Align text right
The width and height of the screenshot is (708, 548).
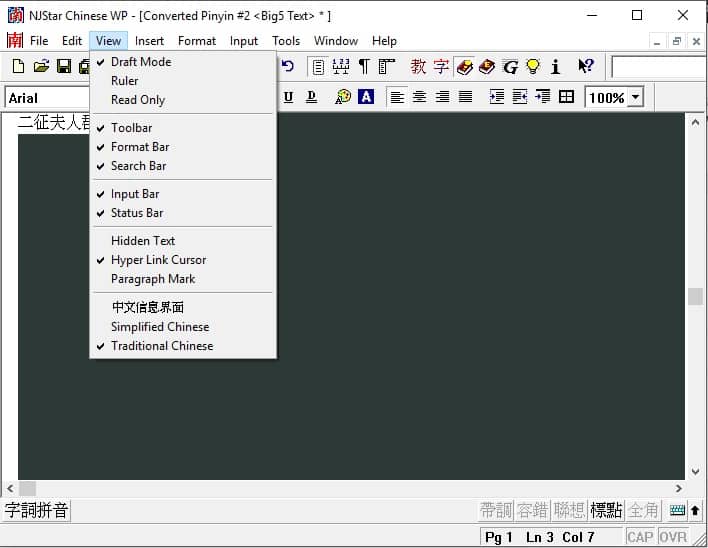click(442, 97)
